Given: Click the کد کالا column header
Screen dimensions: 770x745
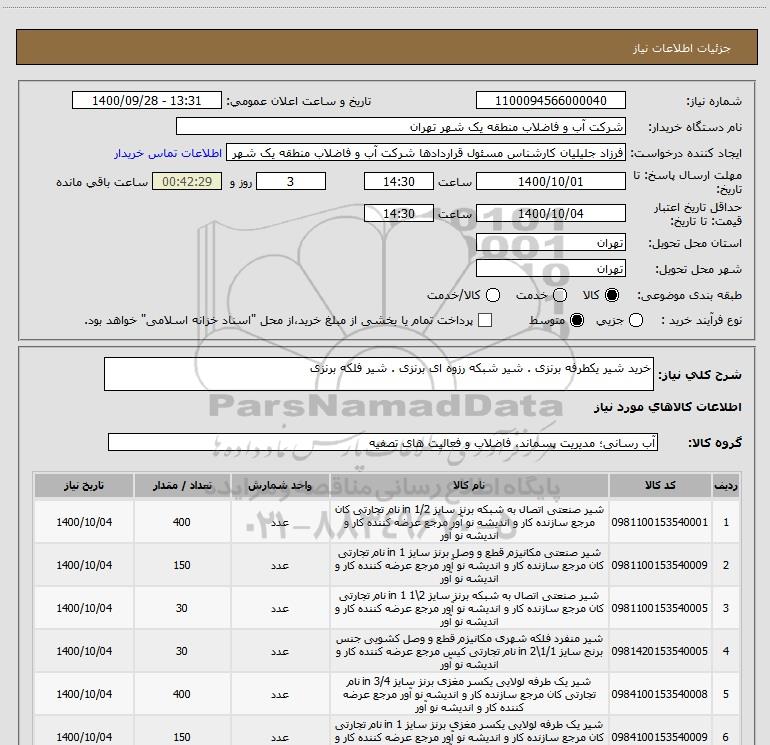Looking at the screenshot, I should (x=660, y=485).
